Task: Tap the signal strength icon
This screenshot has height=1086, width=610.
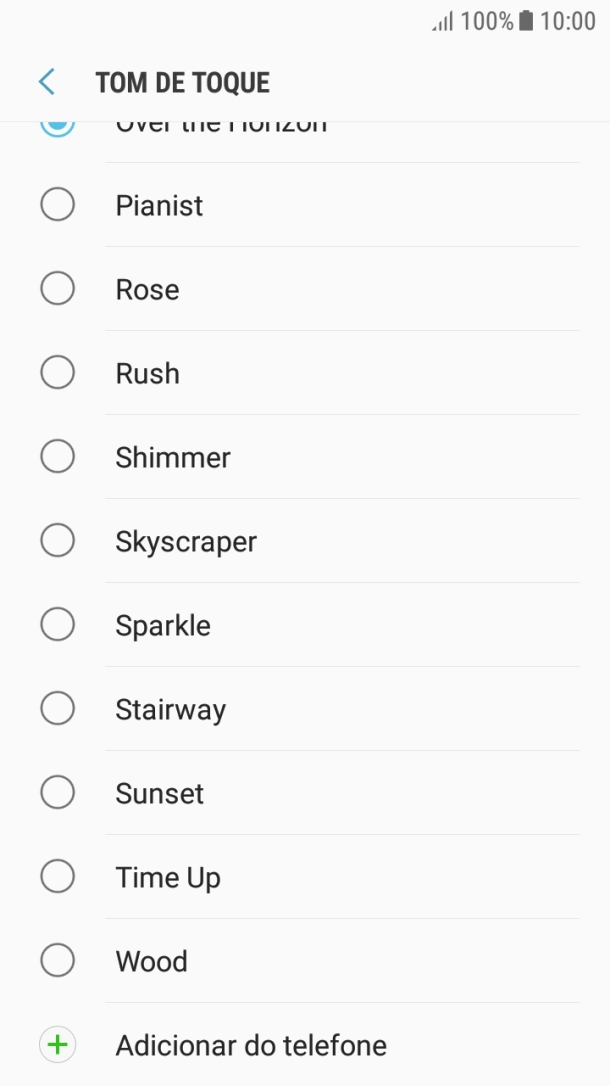Action: [x=442, y=21]
